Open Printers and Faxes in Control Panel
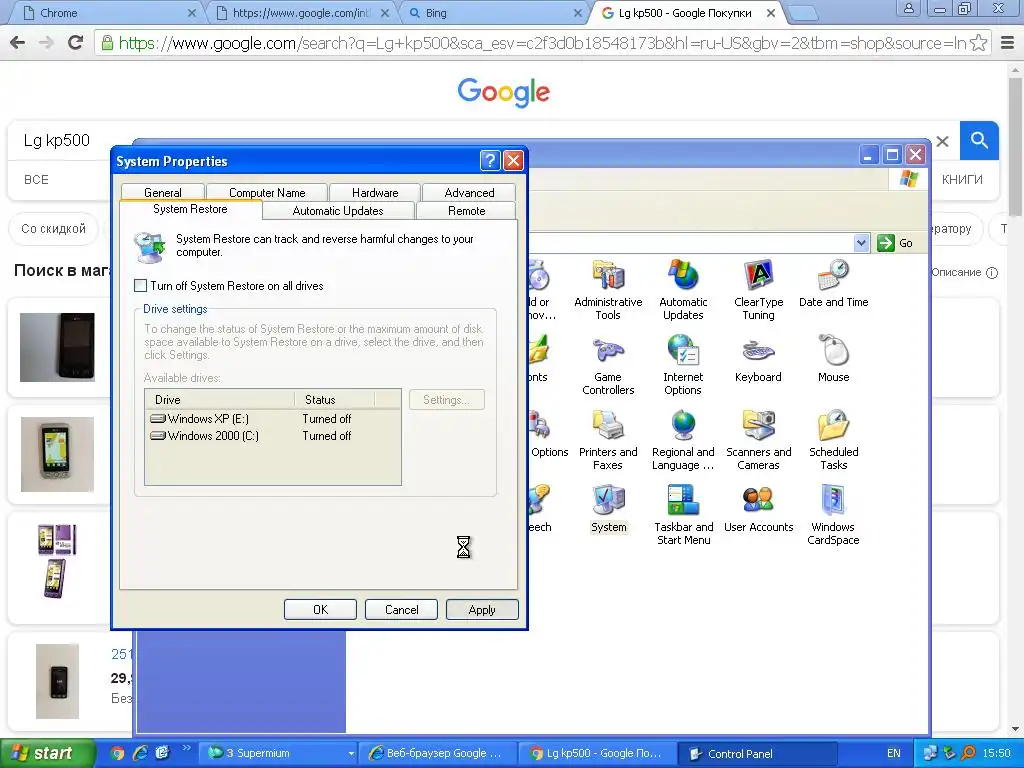 pyautogui.click(x=608, y=440)
